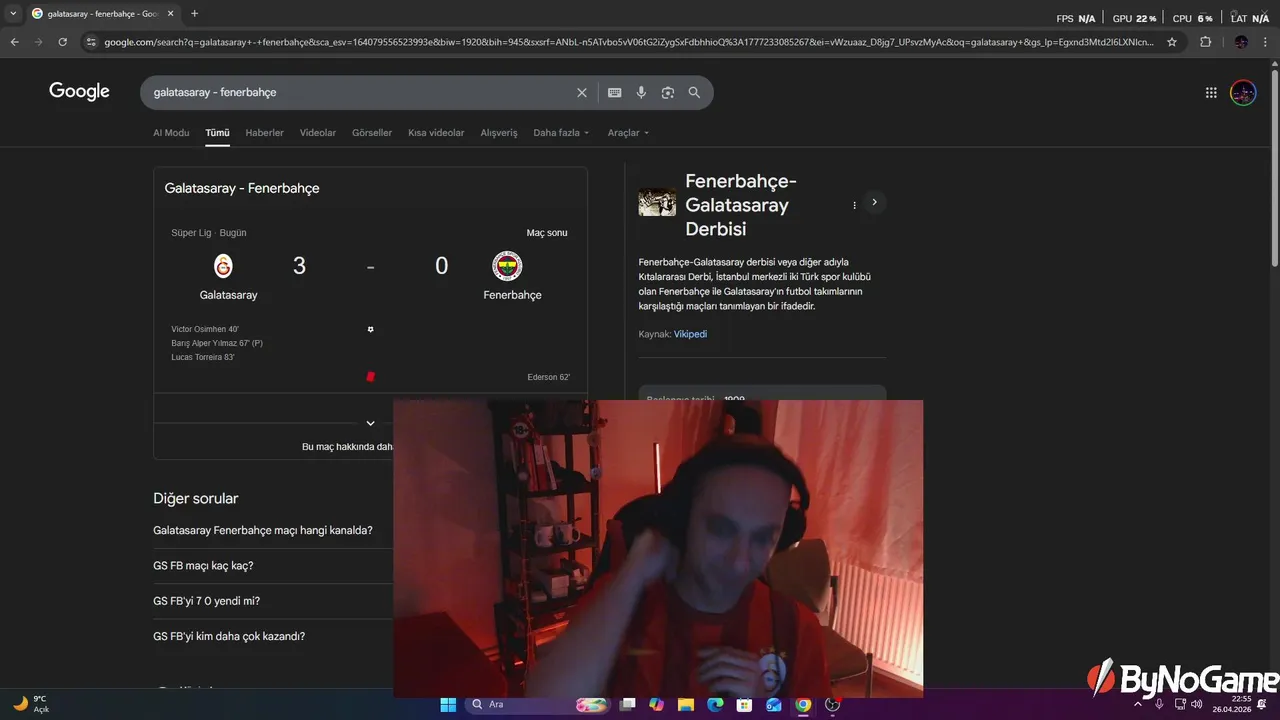Open the Google account avatar
This screenshot has height=720, width=1280.
(1243, 93)
